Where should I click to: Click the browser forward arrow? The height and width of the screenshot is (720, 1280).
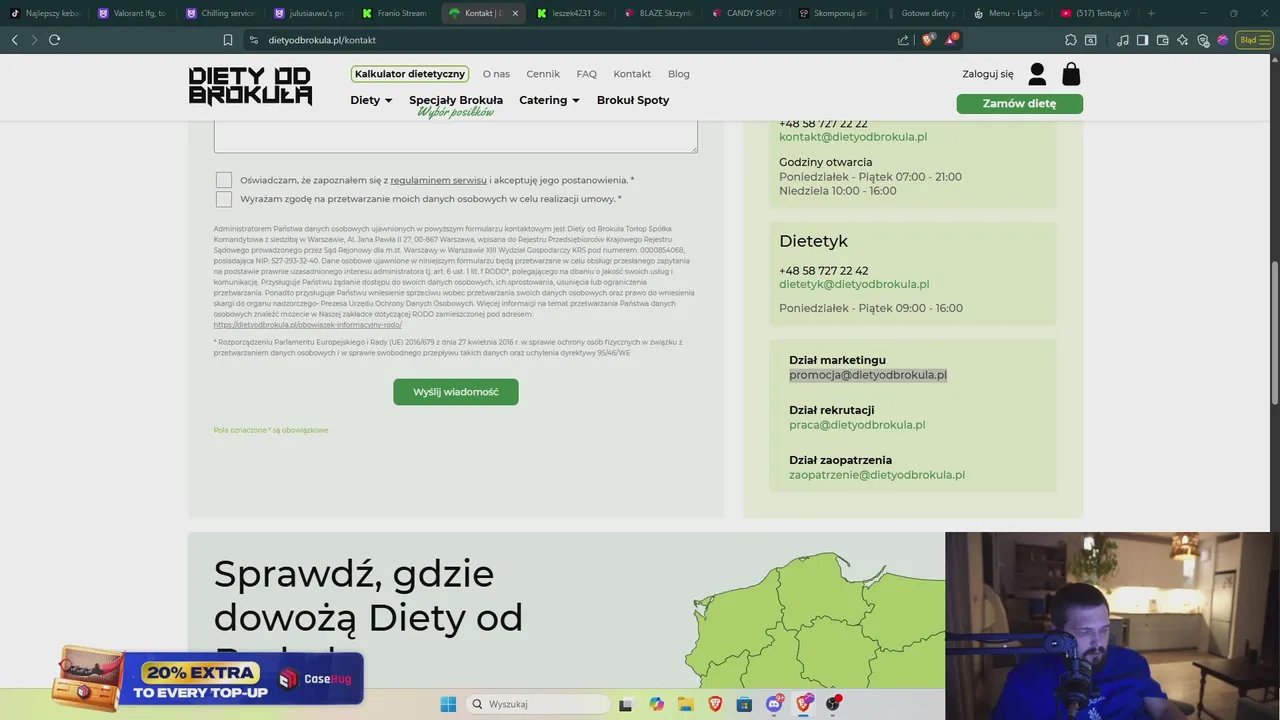tap(34, 40)
